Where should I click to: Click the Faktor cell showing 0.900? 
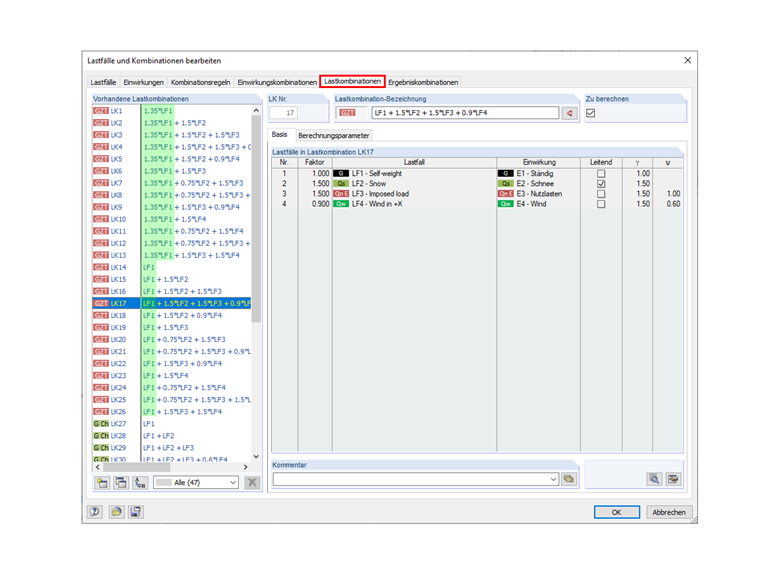point(315,204)
